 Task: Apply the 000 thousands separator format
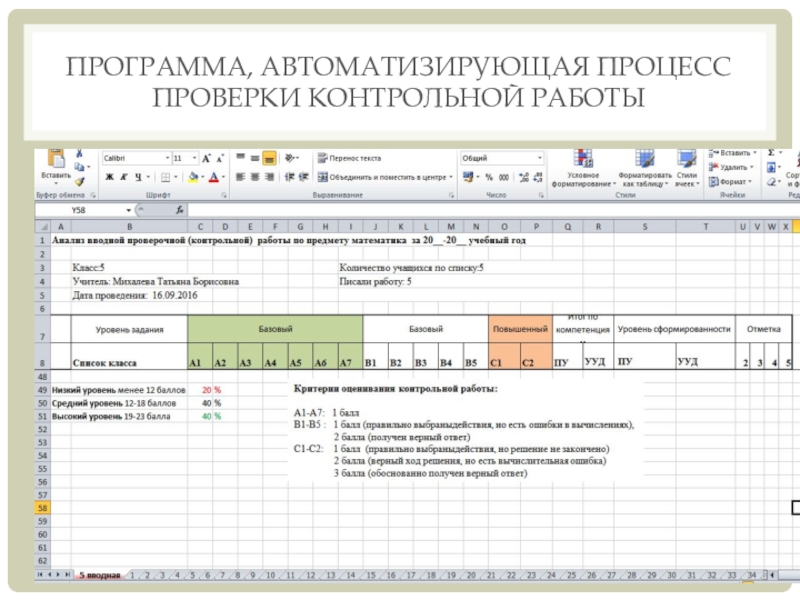click(x=504, y=178)
